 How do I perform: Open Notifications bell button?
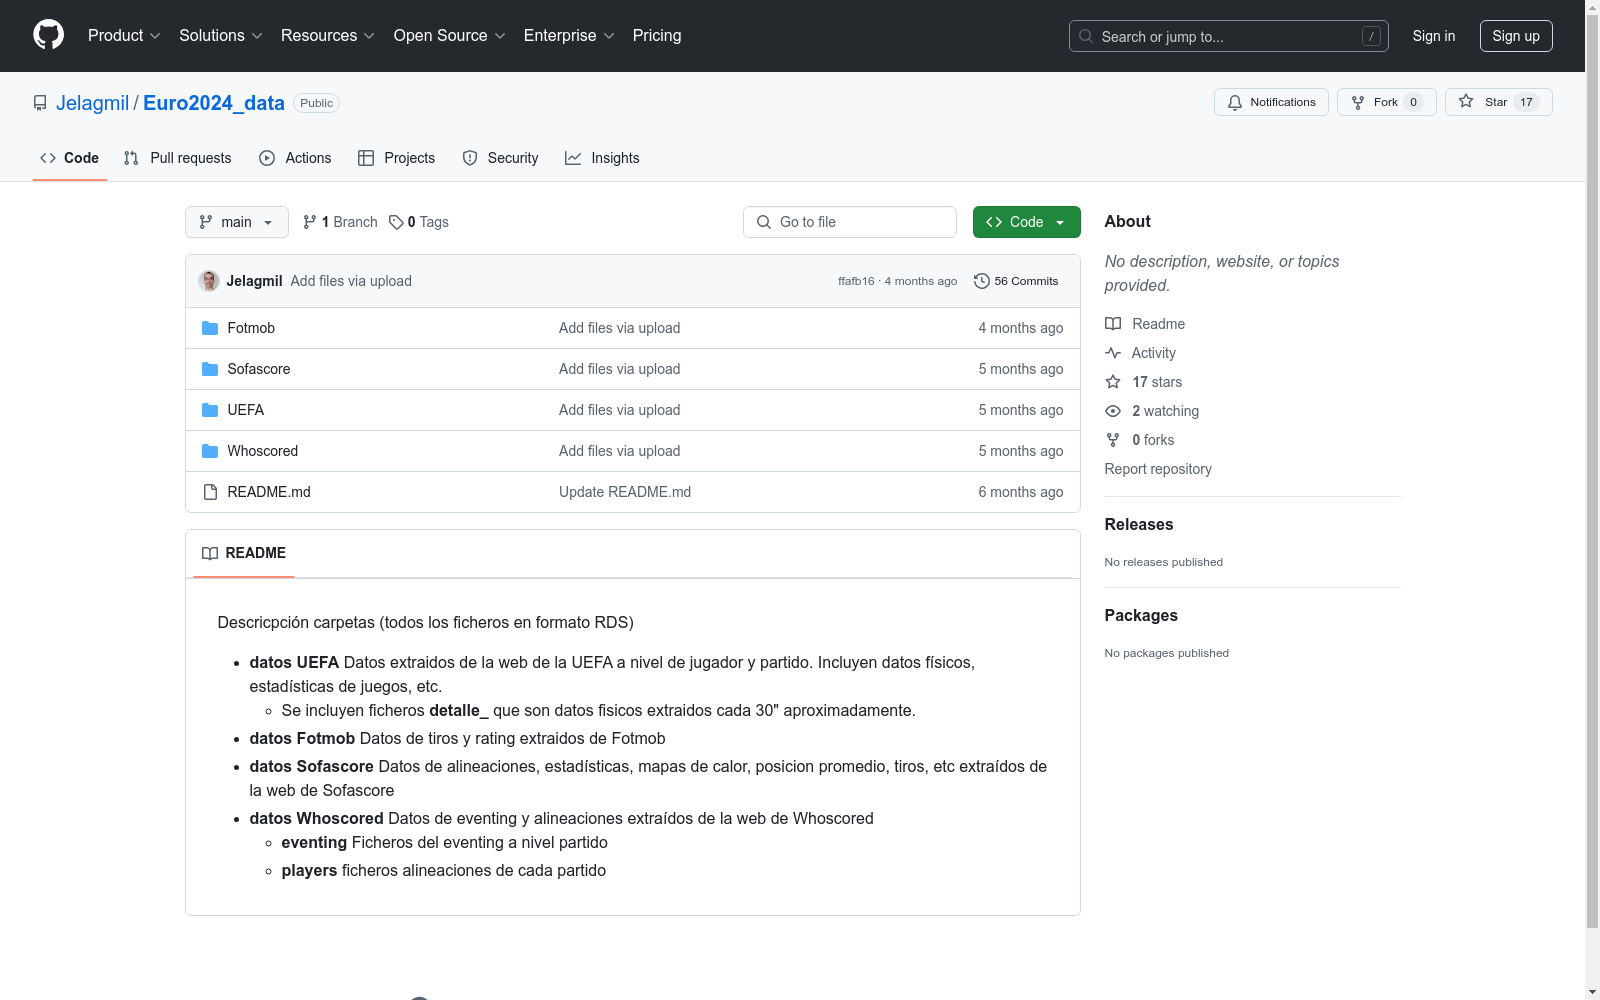(x=1271, y=102)
